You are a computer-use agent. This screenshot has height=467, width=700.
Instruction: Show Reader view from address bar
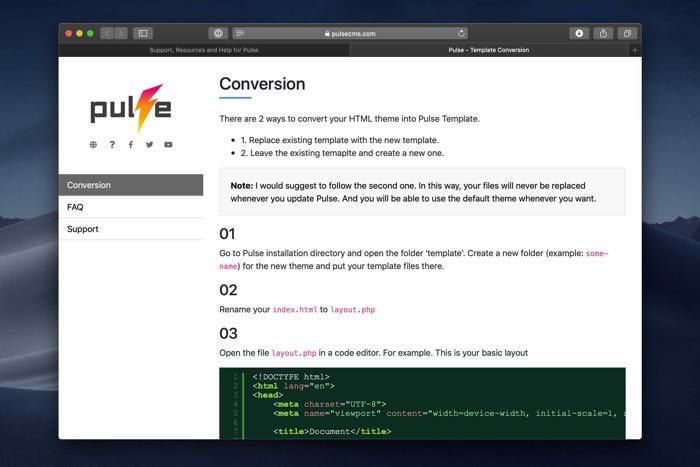click(240, 33)
